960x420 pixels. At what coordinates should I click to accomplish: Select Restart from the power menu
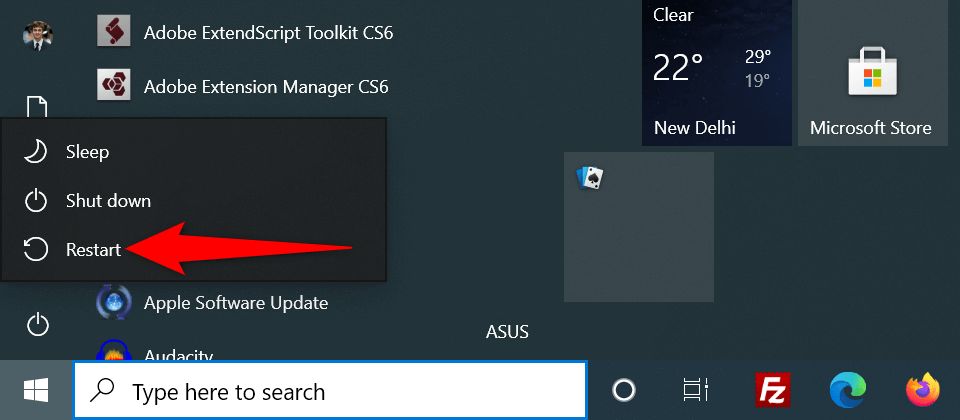(x=92, y=249)
